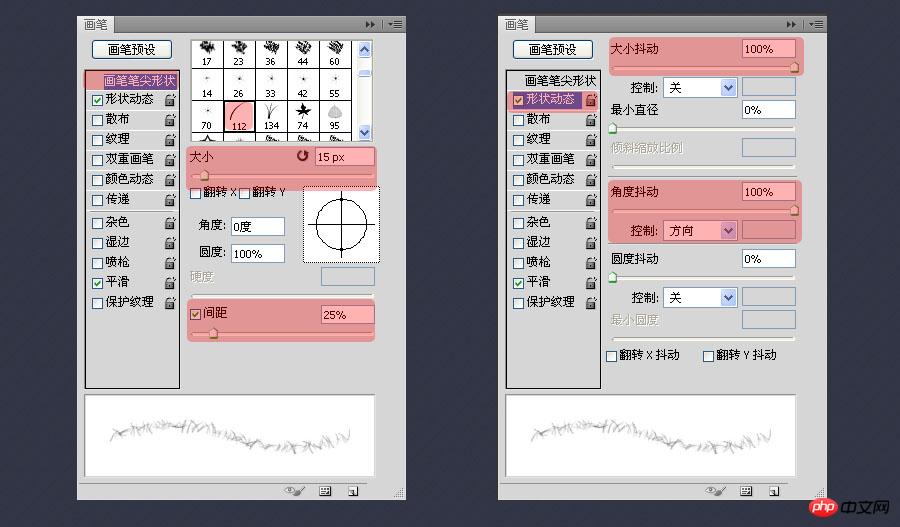Click lock icon beside 颜色动态 in right panel

pos(591,180)
